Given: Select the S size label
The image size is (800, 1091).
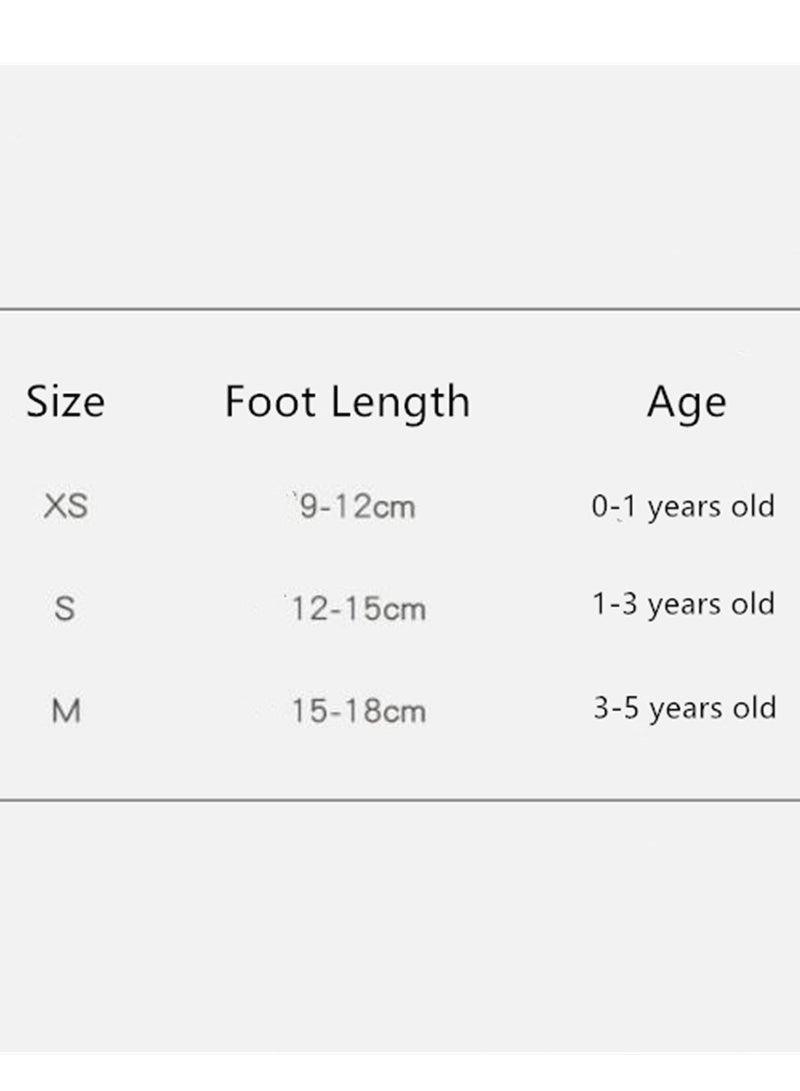Looking at the screenshot, I should (x=64, y=608).
